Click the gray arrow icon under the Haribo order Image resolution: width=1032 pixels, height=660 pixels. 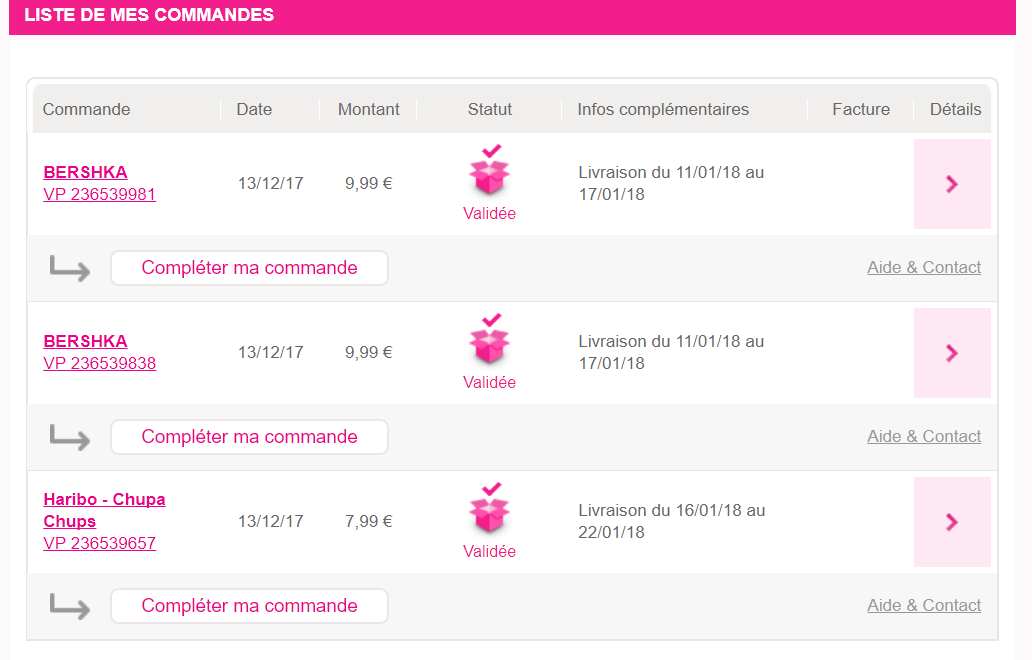pyautogui.click(x=69, y=606)
